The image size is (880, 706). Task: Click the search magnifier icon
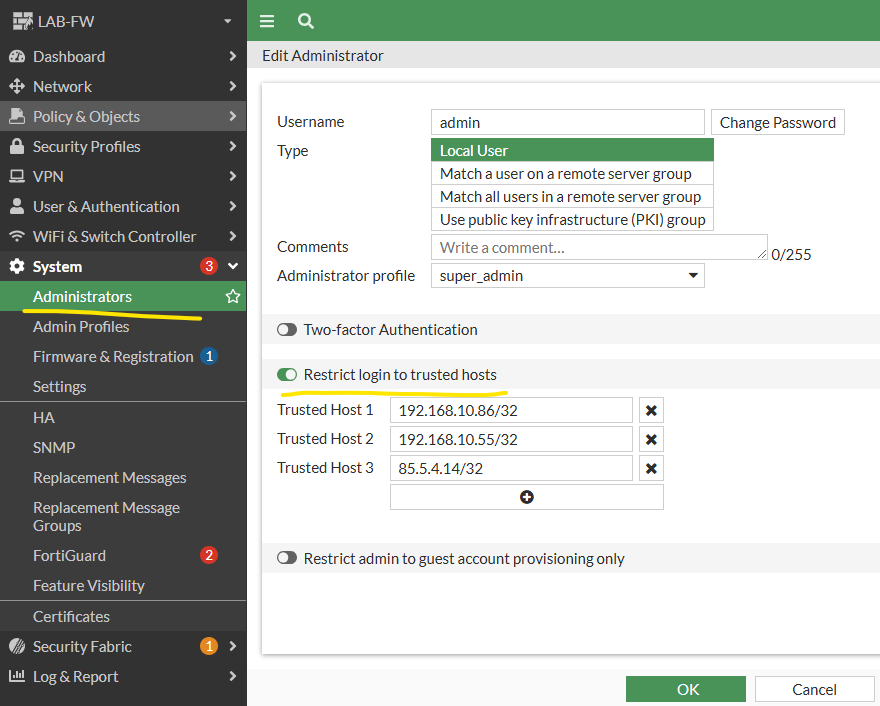pyautogui.click(x=306, y=21)
